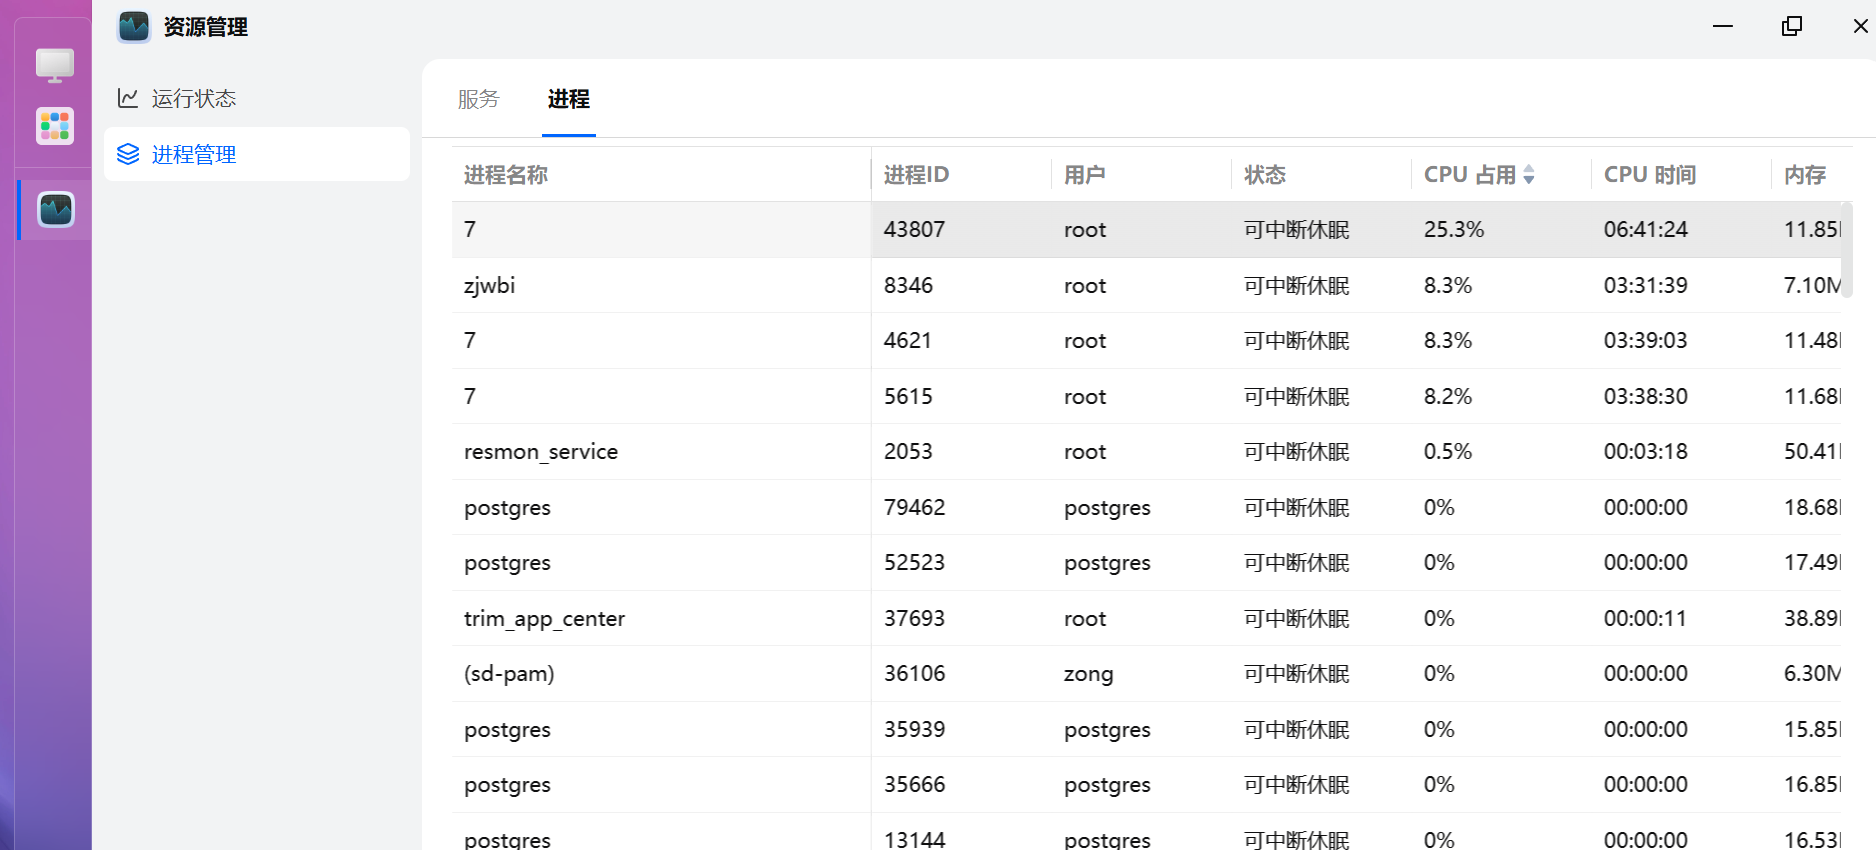
Task: Select the resource monitor dock icon
Action: click(56, 210)
